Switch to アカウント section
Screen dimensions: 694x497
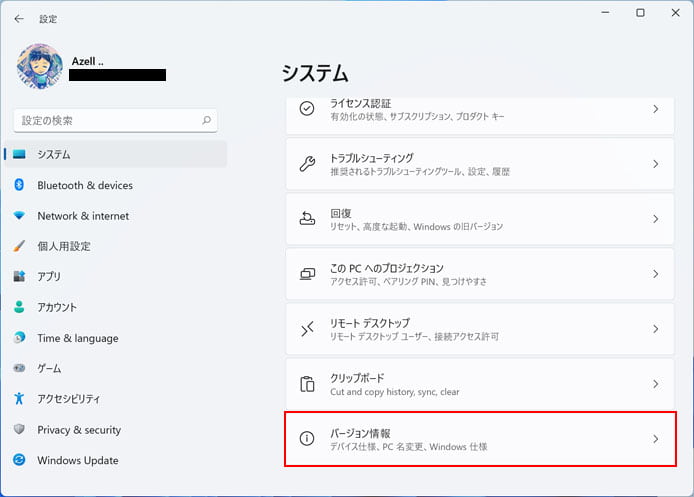pyautogui.click(x=57, y=307)
